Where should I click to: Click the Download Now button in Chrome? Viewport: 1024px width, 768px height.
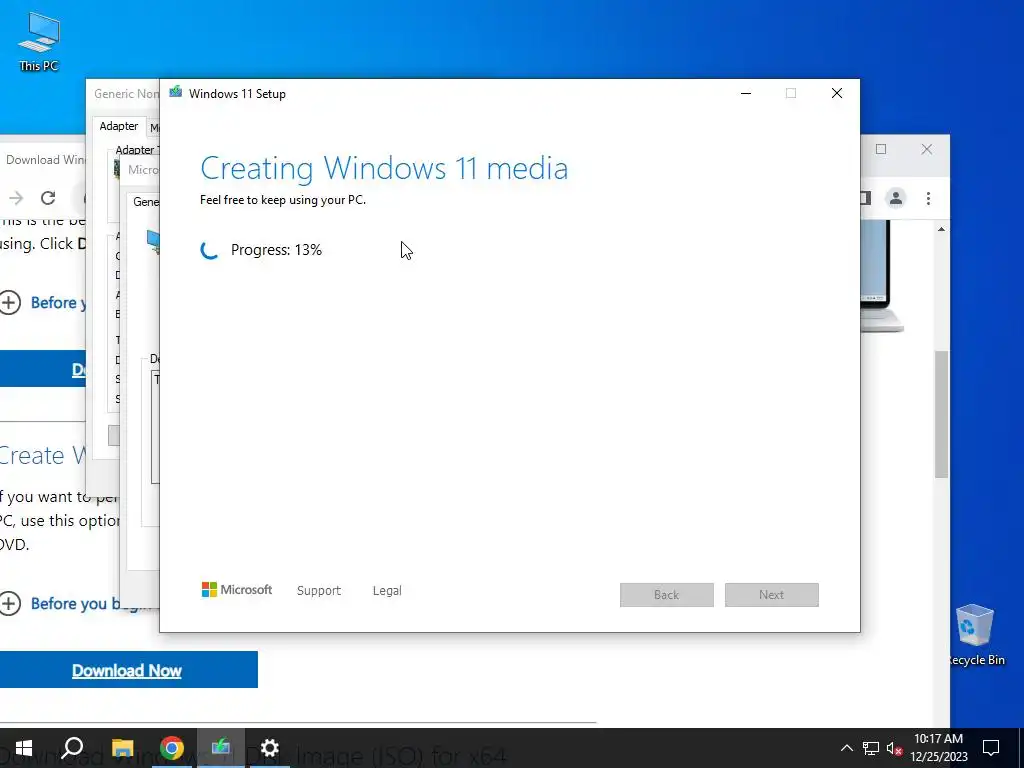point(127,670)
